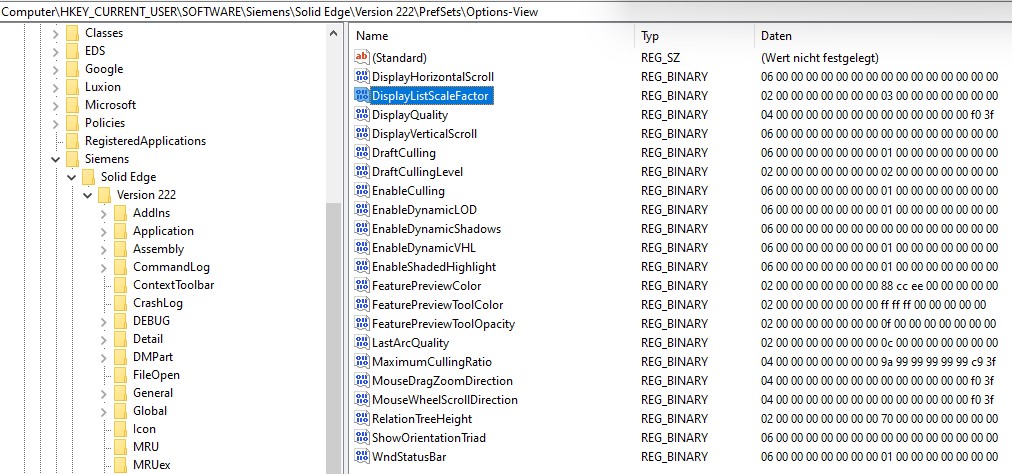
Task: Click '(Wert nicht festgelegt)' data cell
Action: click(x=820, y=58)
